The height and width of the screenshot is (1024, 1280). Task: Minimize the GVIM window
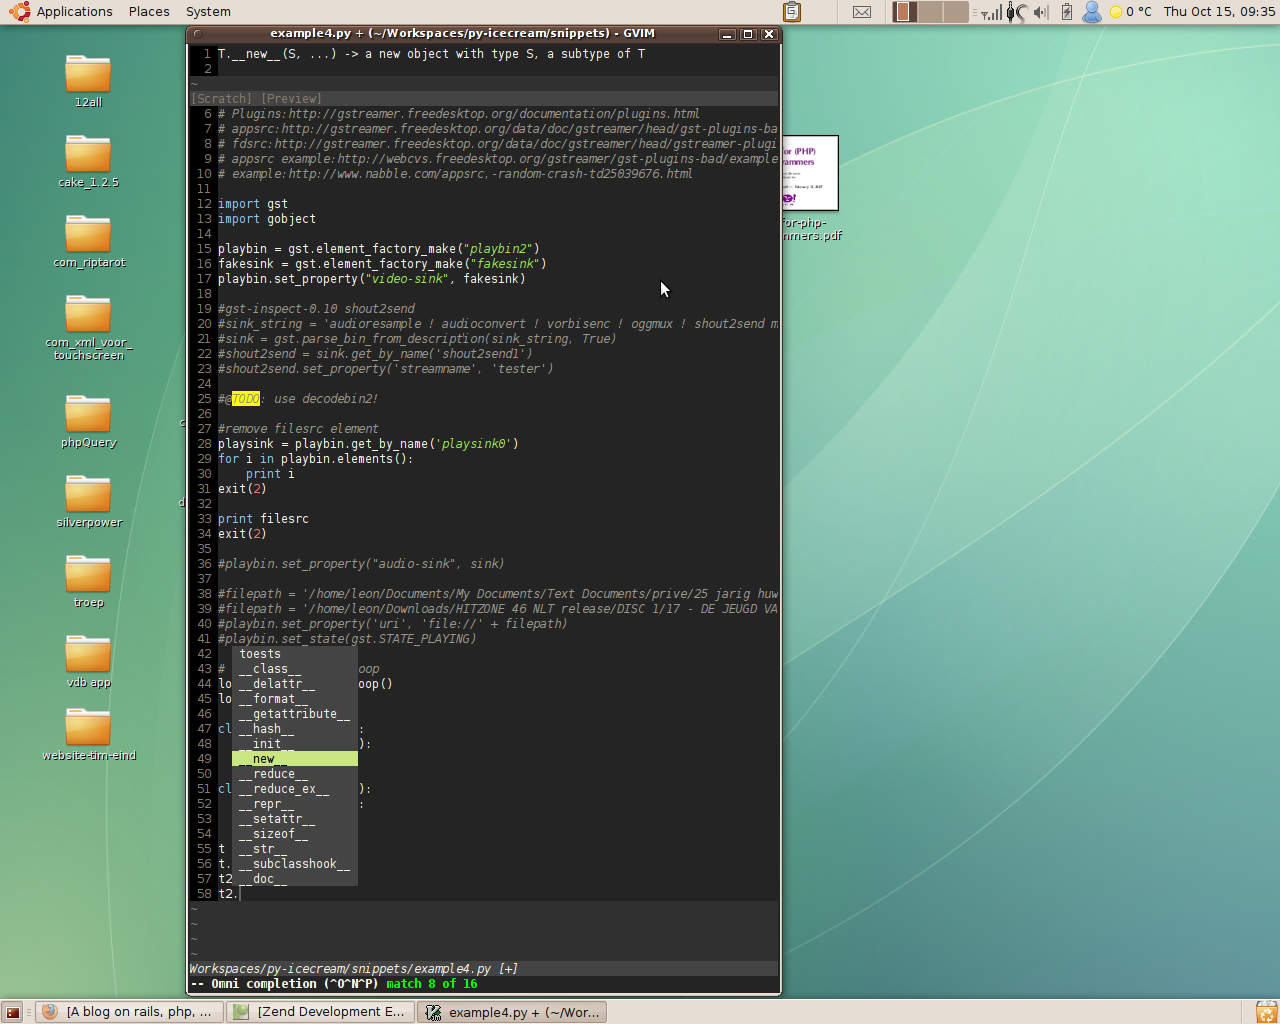tap(727, 34)
